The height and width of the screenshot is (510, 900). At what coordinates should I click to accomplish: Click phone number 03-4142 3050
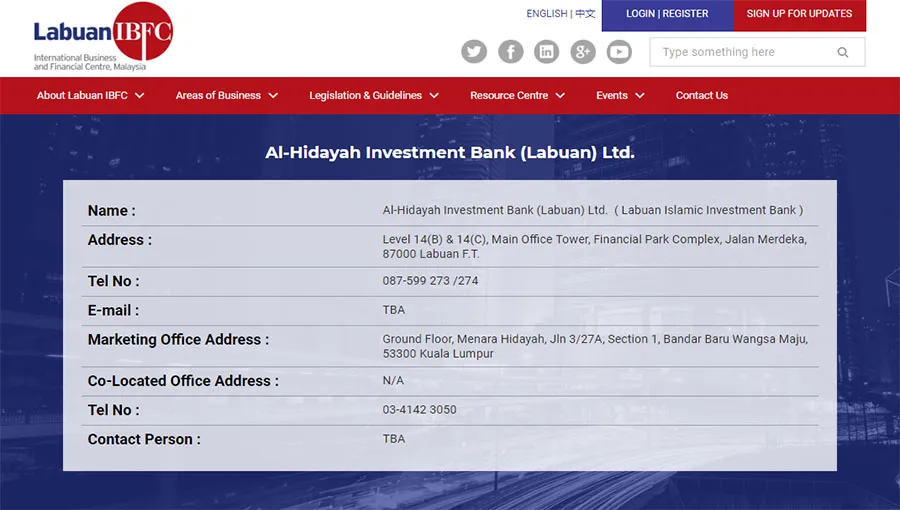pos(420,410)
